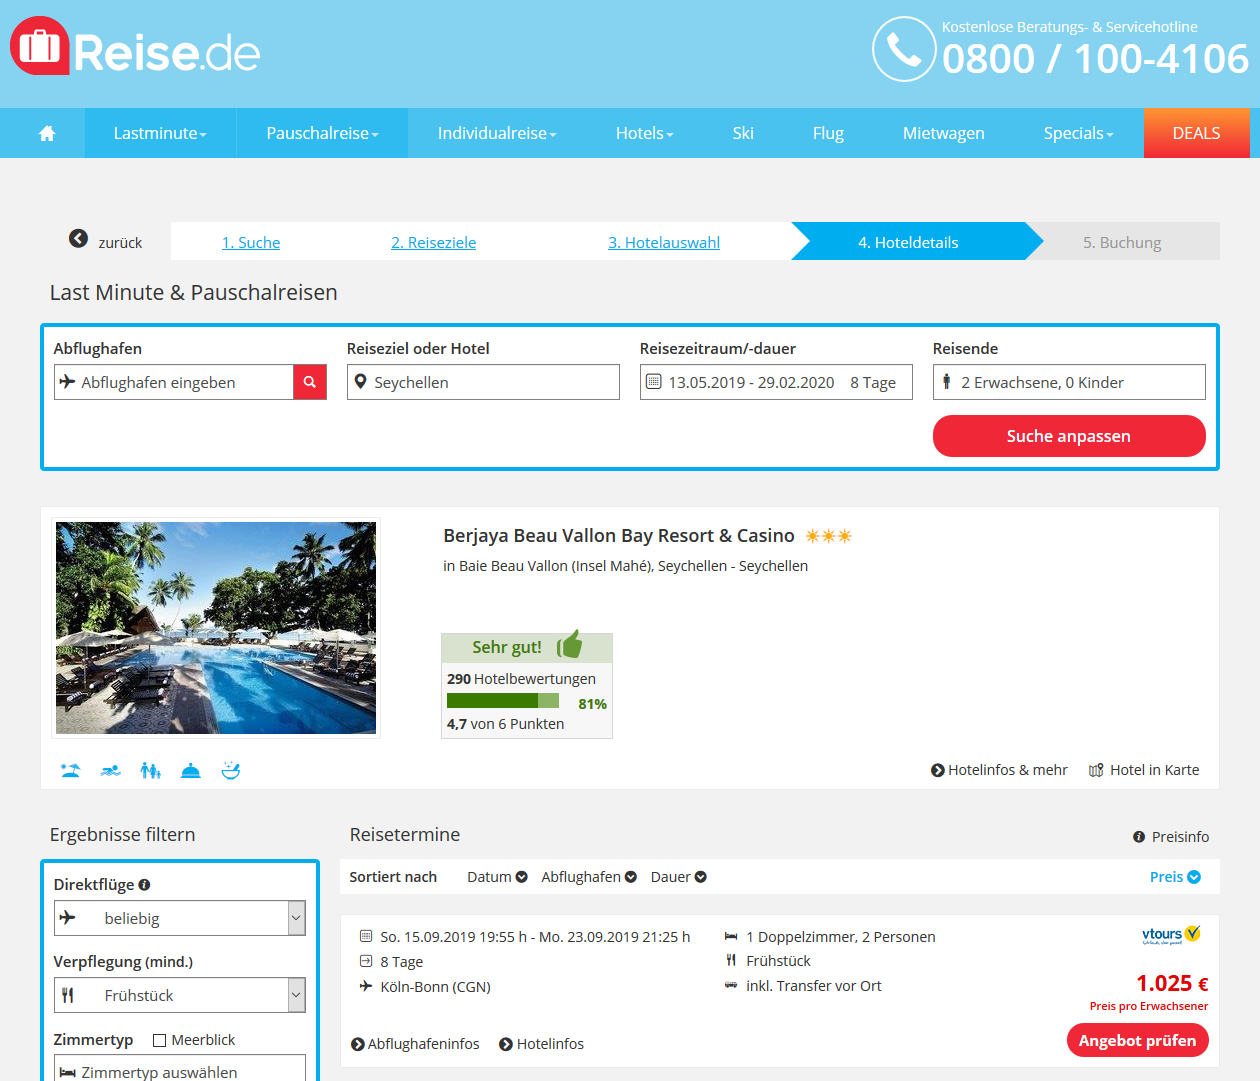The image size is (1260, 1081).
Task: Open the Direktflüge beliebig dropdown
Action: pyautogui.click(x=180, y=918)
